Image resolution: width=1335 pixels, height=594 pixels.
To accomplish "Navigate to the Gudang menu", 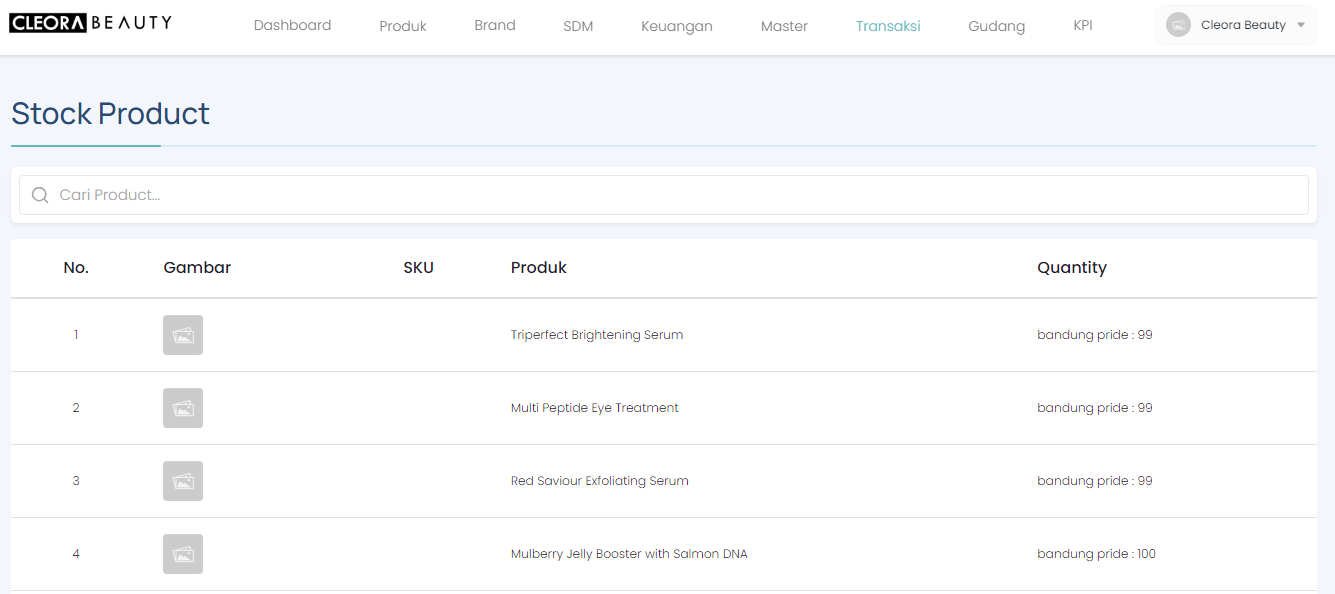I will click(996, 26).
